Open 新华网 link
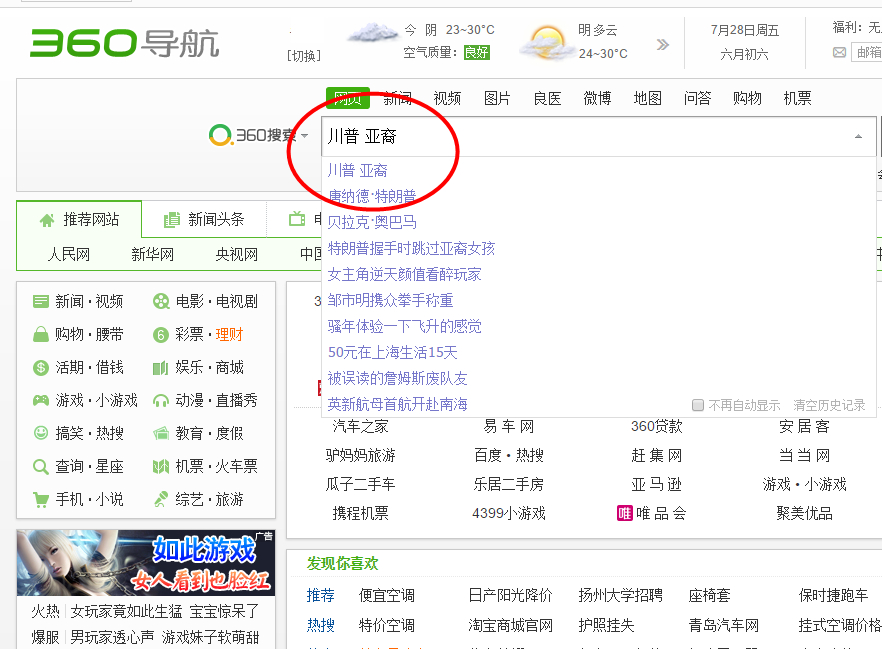 click(x=152, y=254)
